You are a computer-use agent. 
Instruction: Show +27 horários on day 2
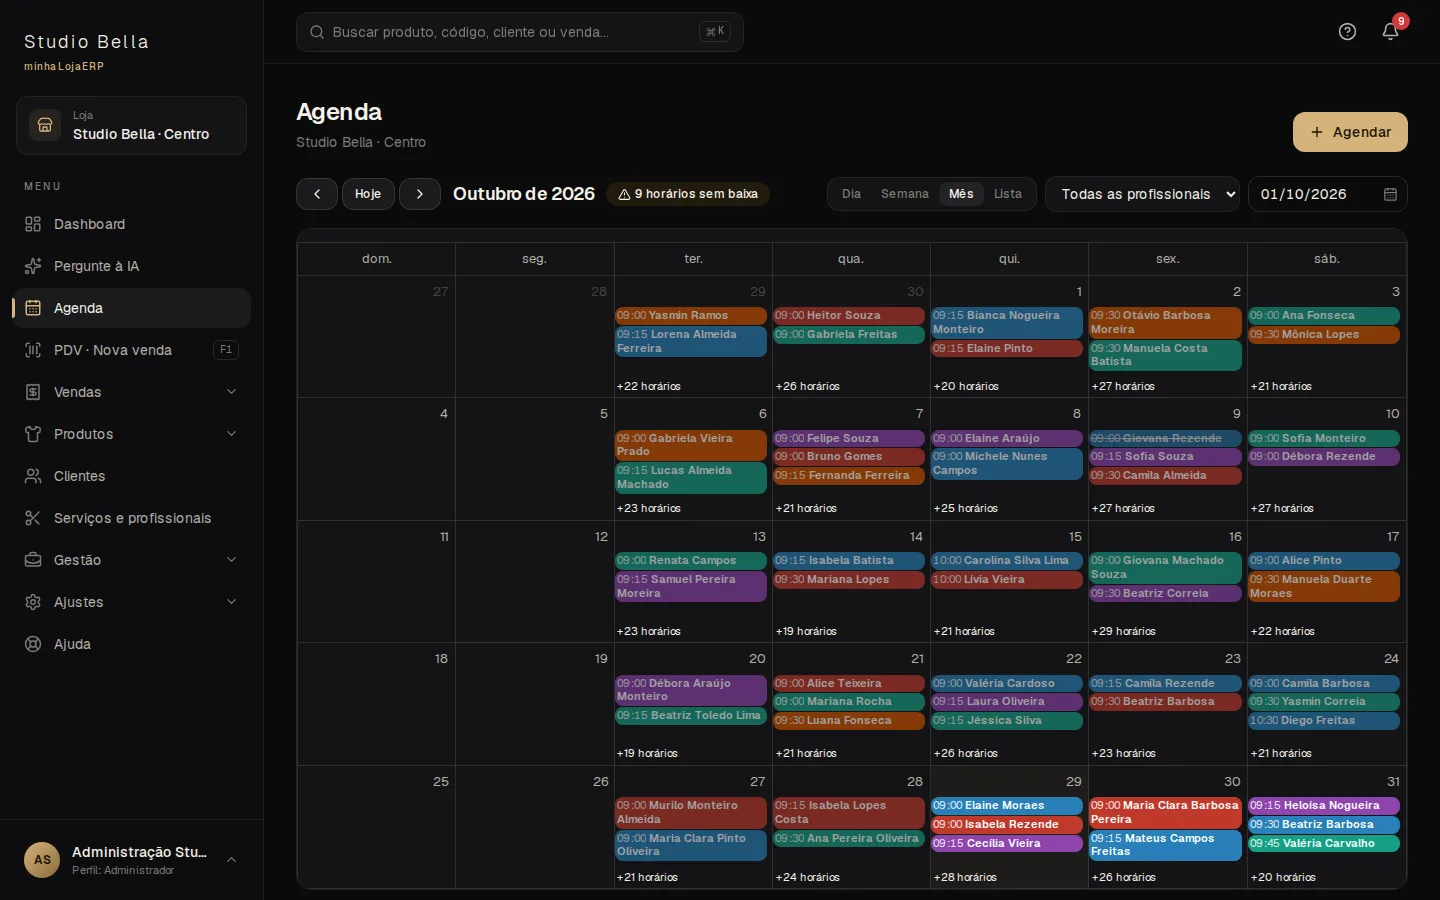(1123, 386)
